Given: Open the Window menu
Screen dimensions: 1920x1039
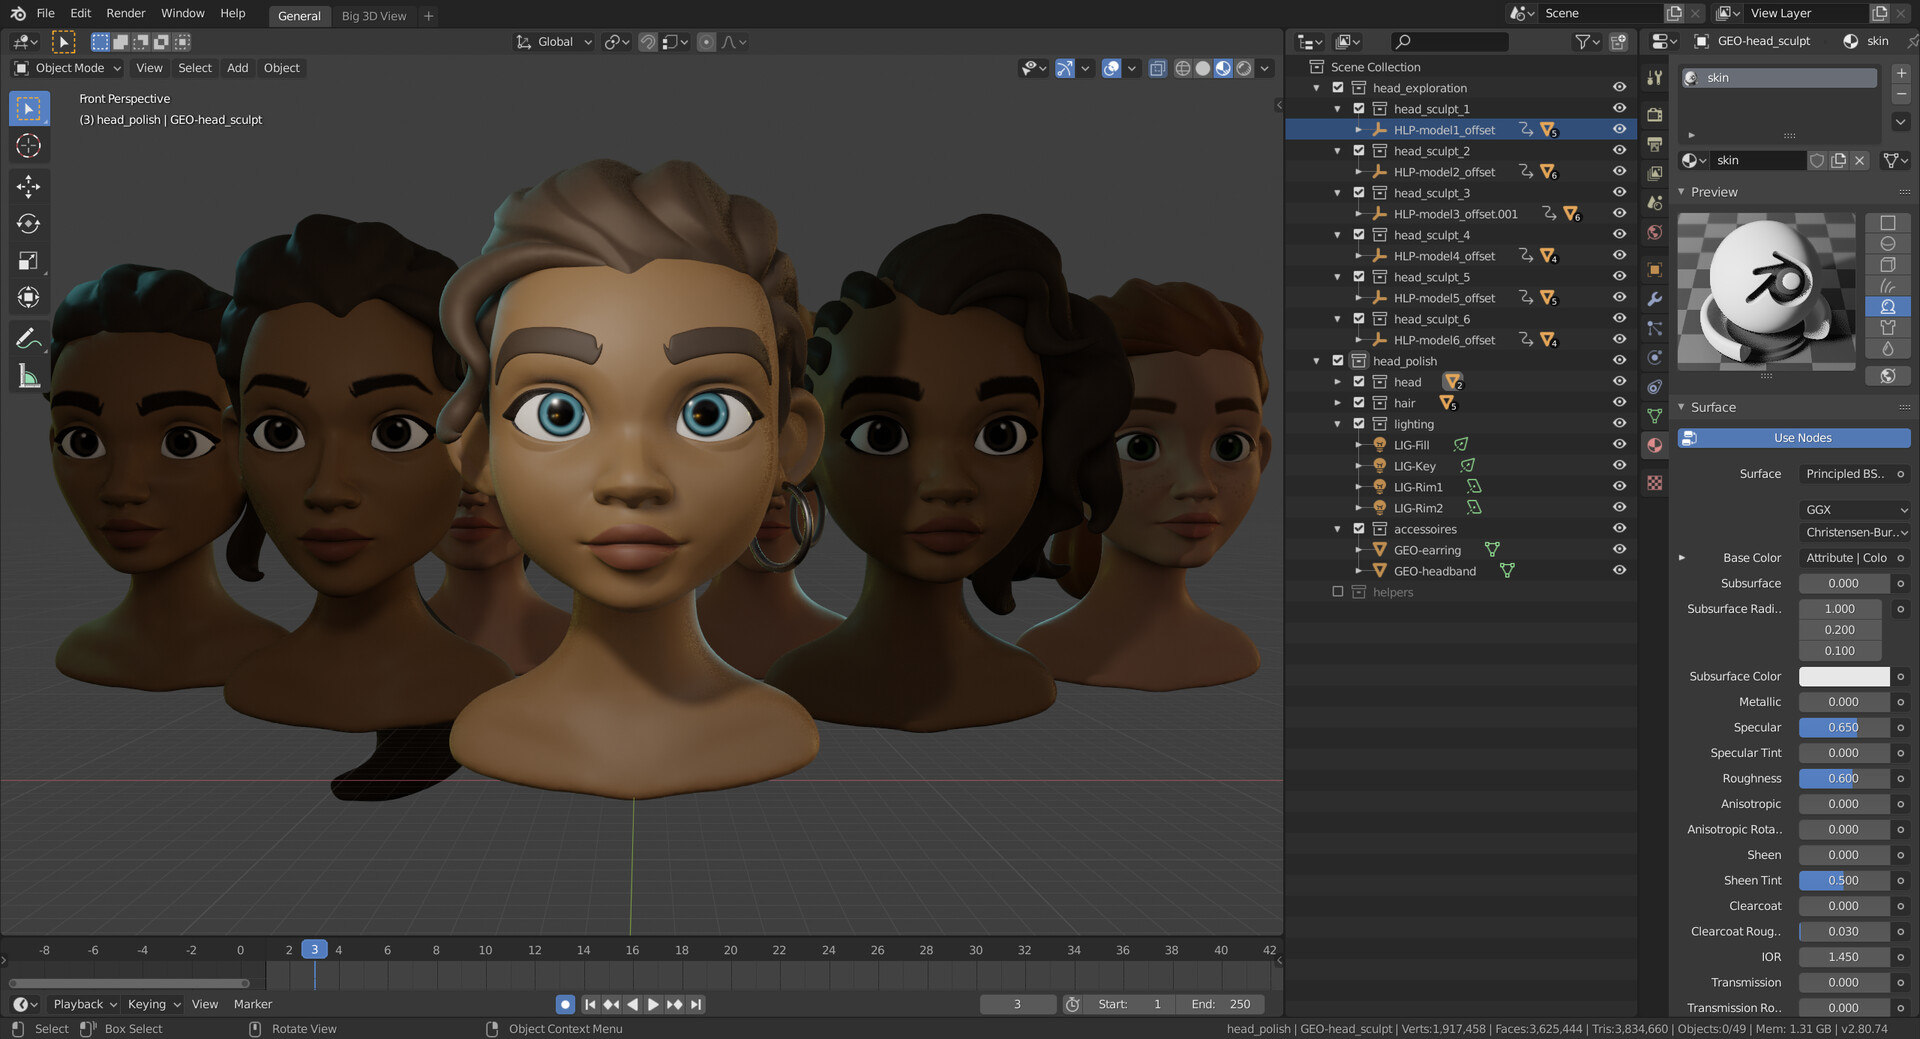Looking at the screenshot, I should [183, 13].
